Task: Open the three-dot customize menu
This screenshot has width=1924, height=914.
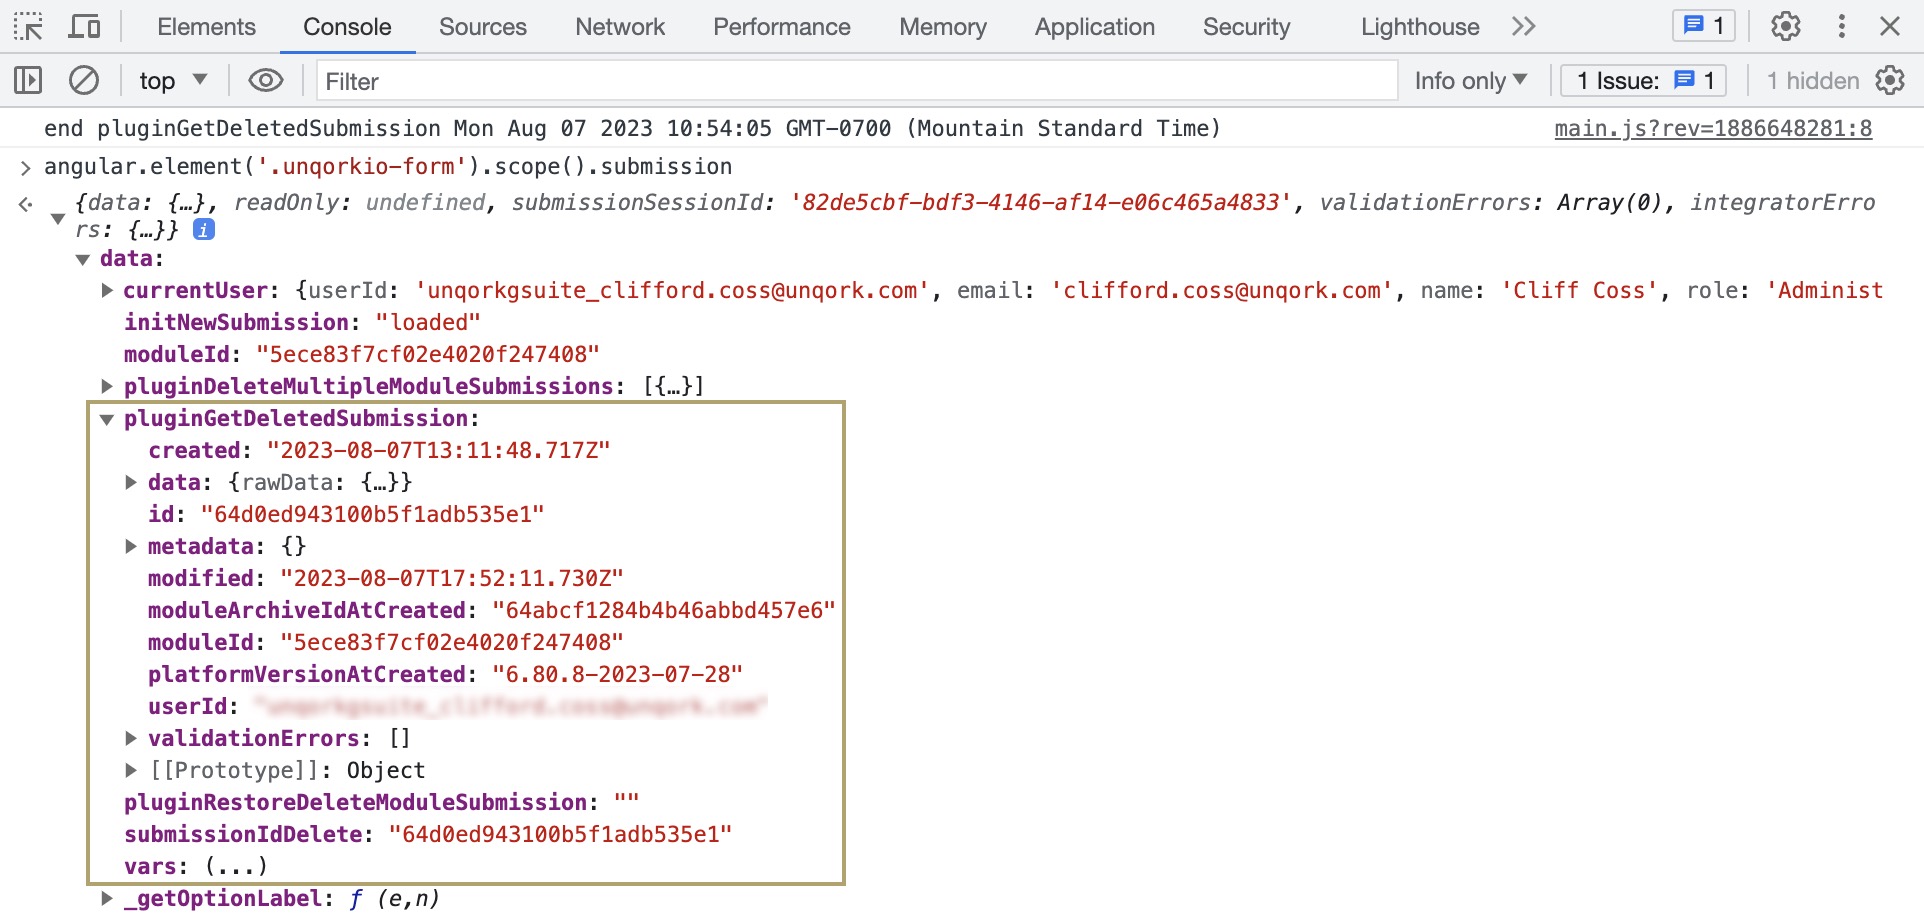Action: point(1841,26)
